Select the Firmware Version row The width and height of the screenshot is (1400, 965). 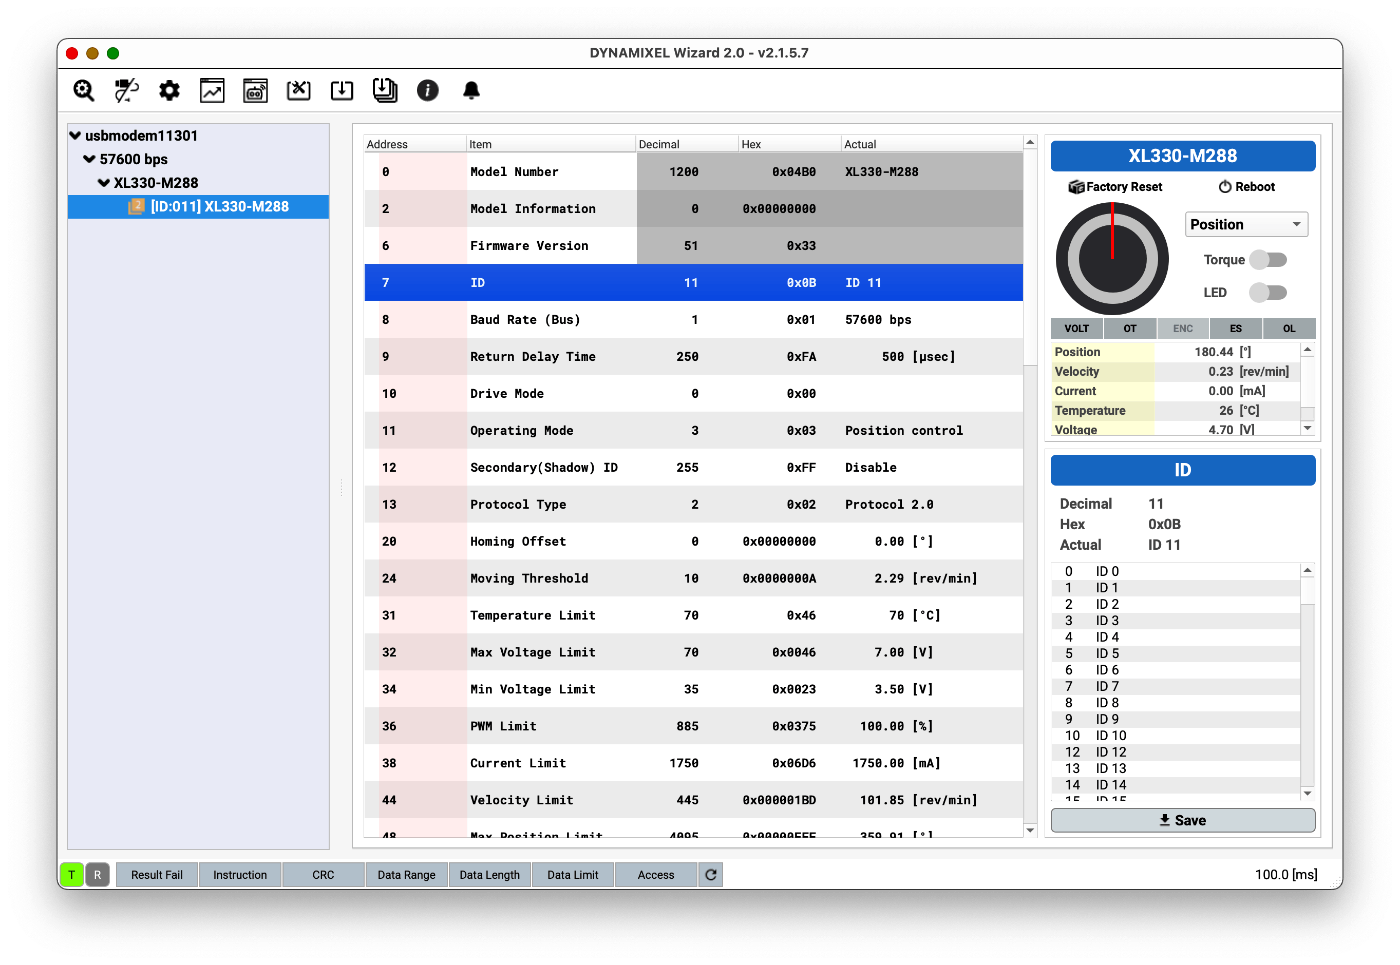pyautogui.click(x=694, y=246)
